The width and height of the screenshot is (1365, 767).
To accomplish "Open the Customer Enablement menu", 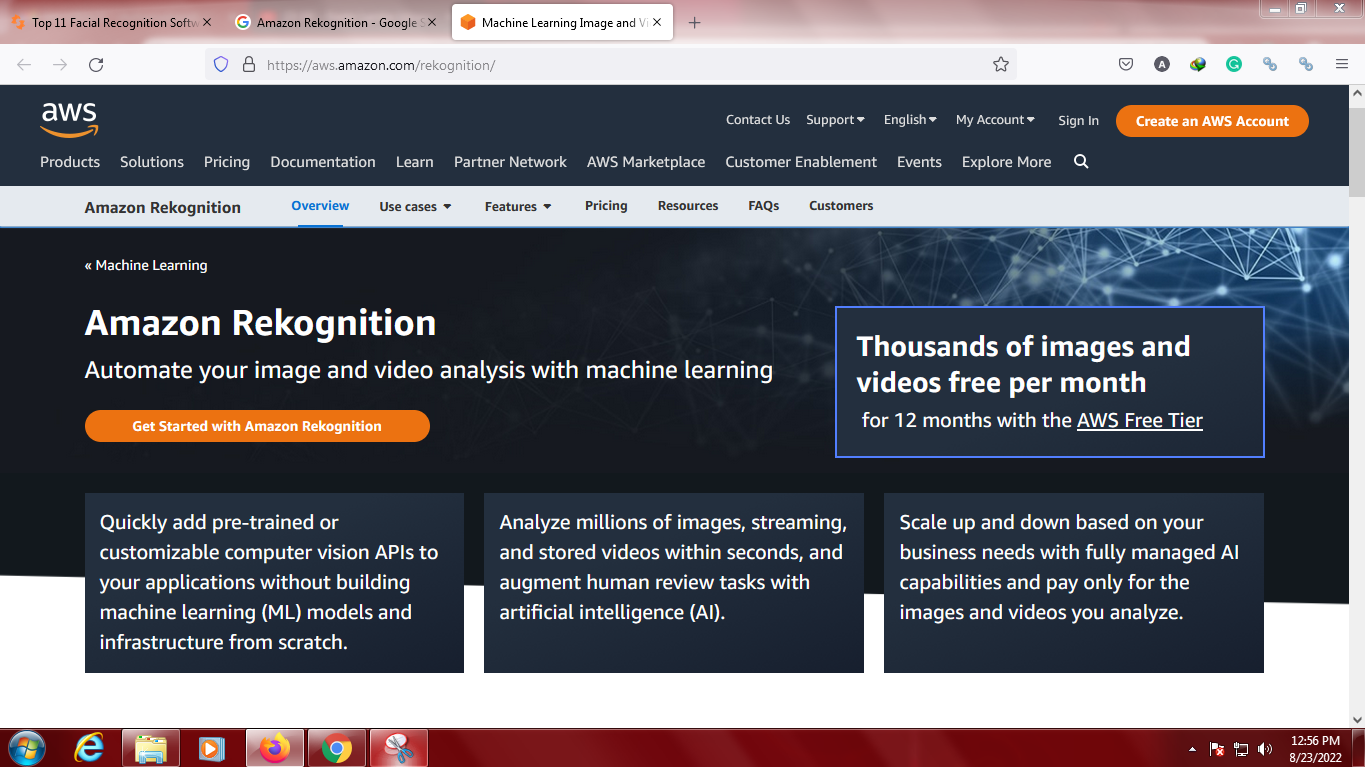I will [801, 162].
